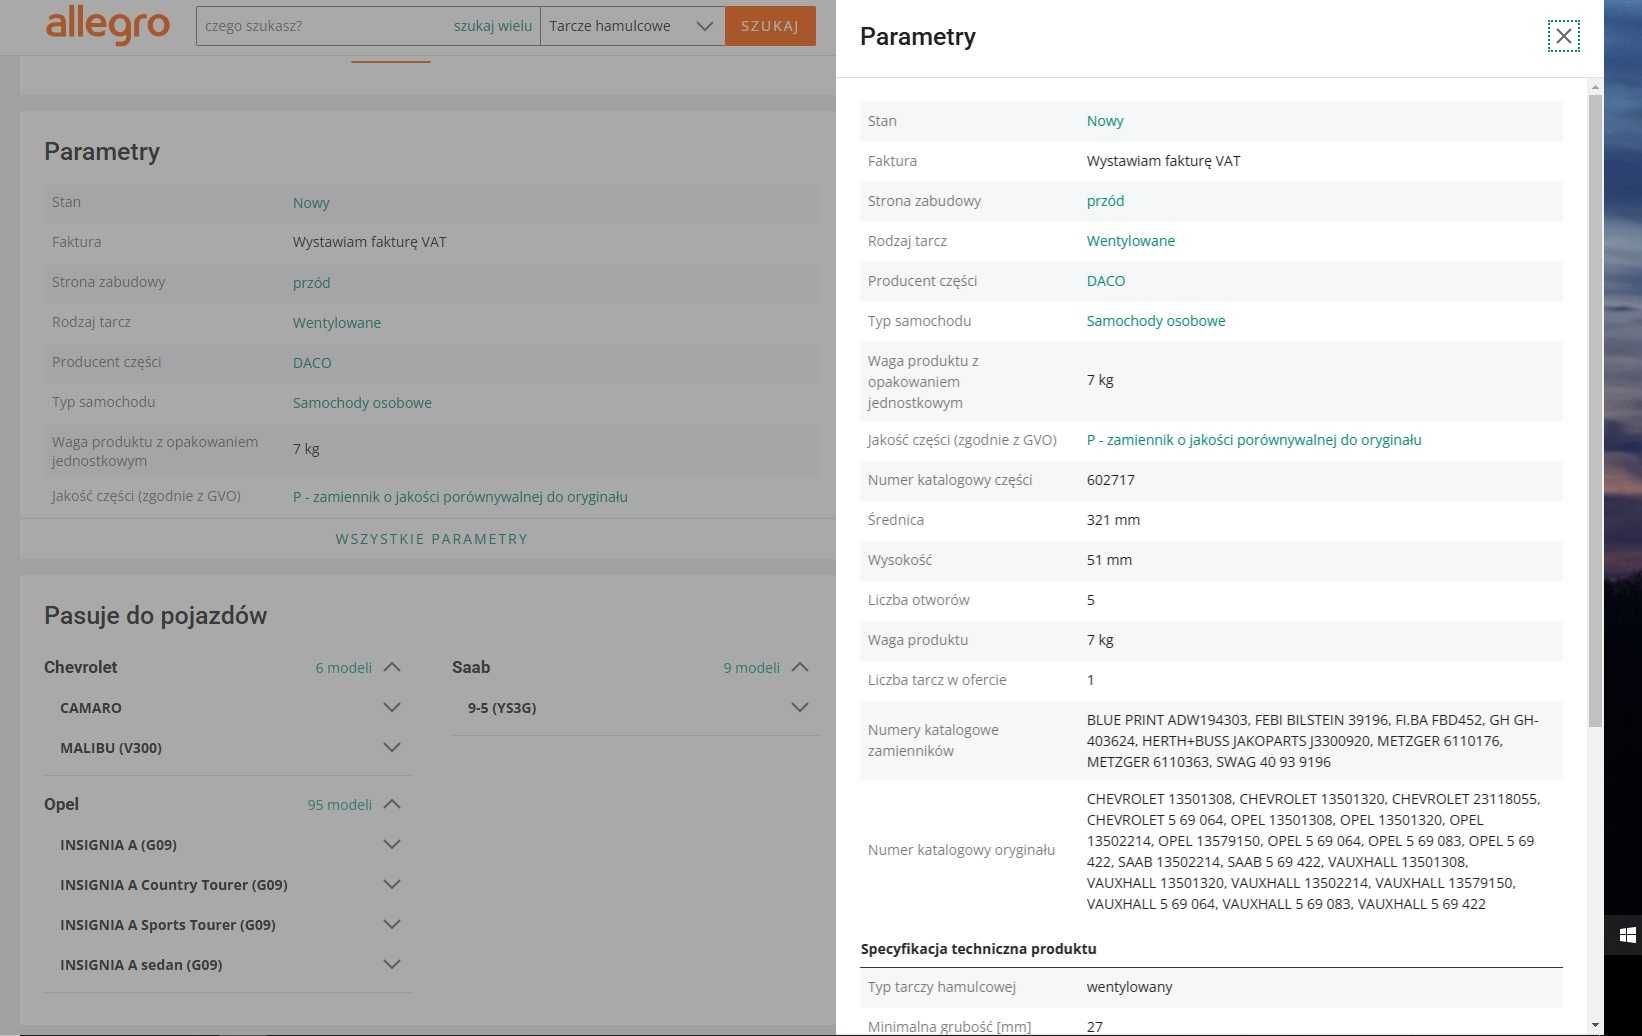Click 'szukaj wielu' link
Image resolution: width=1642 pixels, height=1036 pixels.
click(x=493, y=26)
